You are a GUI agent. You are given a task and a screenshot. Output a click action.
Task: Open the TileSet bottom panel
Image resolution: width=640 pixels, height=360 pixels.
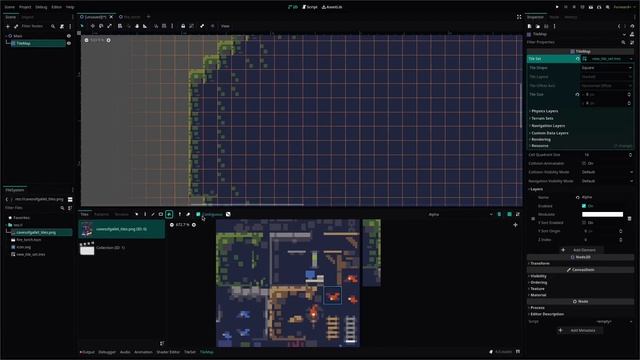tap(190, 352)
